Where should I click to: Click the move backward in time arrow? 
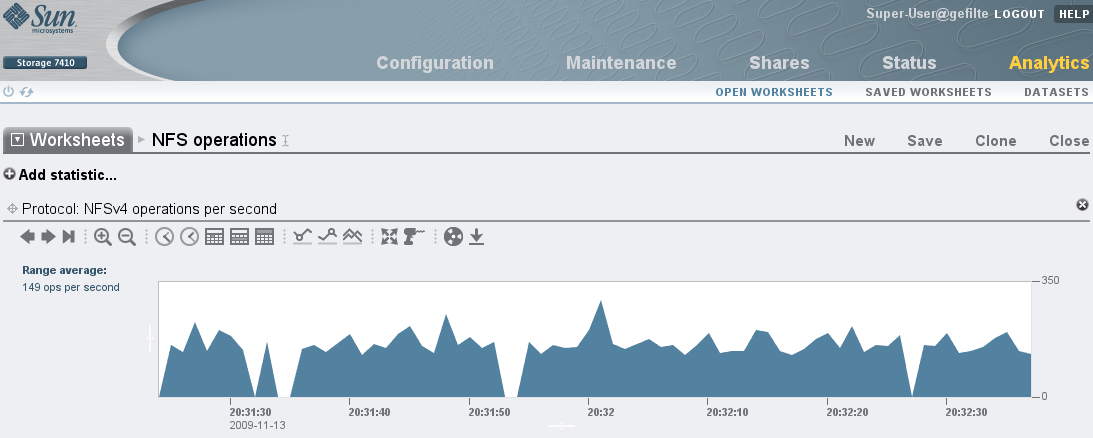[x=28, y=237]
